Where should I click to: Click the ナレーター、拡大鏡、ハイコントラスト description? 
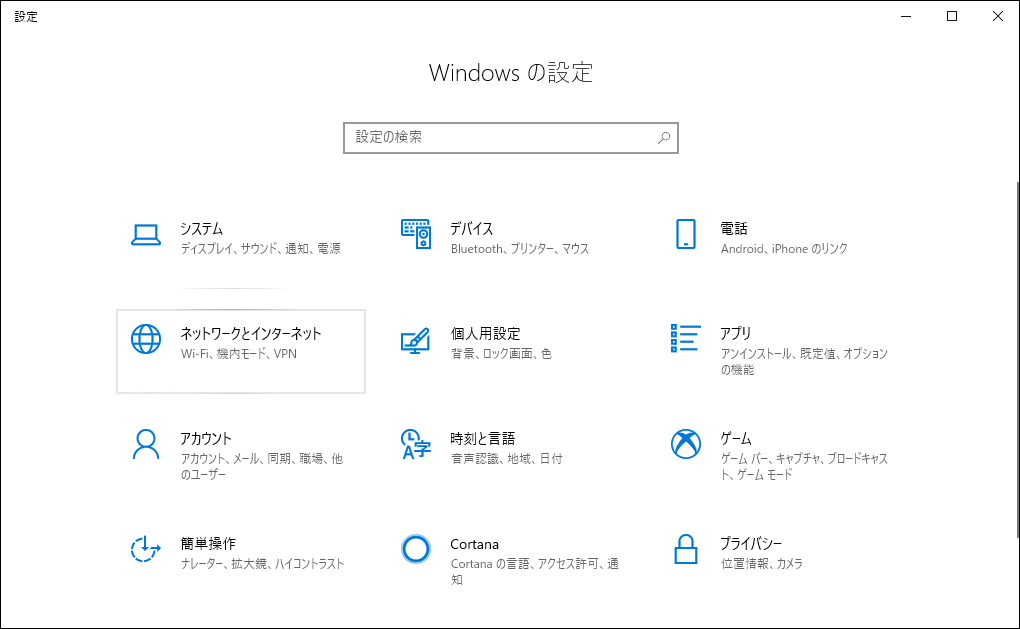[x=262, y=564]
